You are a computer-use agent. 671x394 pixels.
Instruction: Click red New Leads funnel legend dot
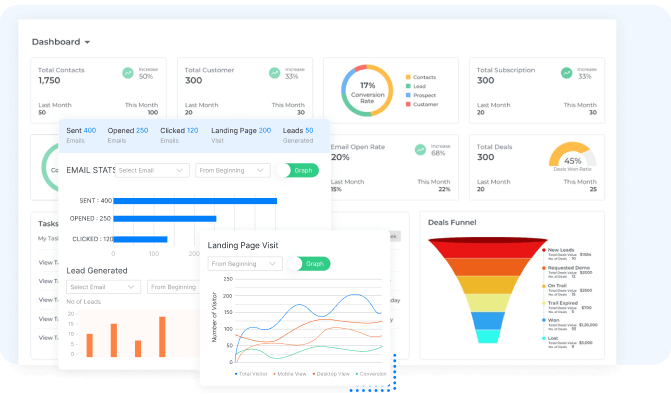tap(544, 250)
